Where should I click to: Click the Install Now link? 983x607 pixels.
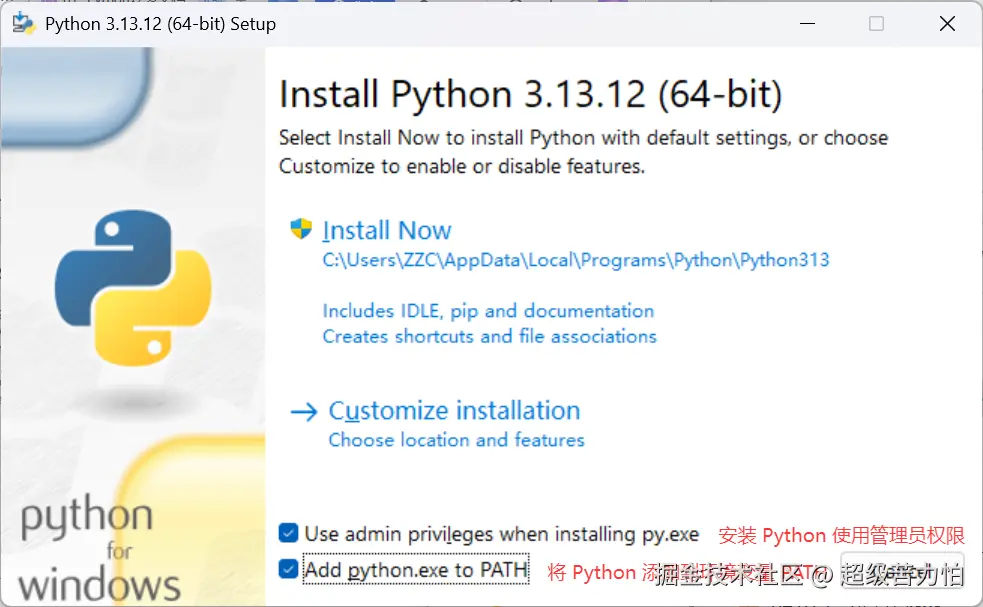[x=387, y=231]
